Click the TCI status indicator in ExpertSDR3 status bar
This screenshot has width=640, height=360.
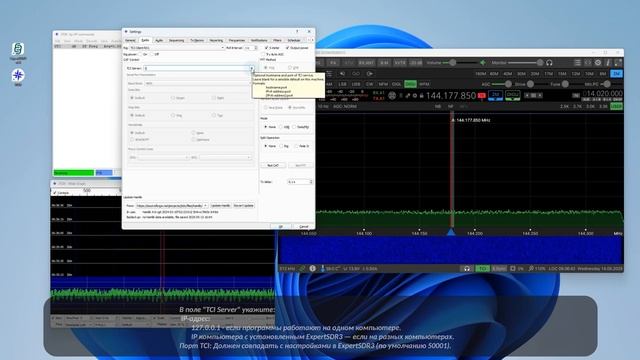(x=482, y=269)
